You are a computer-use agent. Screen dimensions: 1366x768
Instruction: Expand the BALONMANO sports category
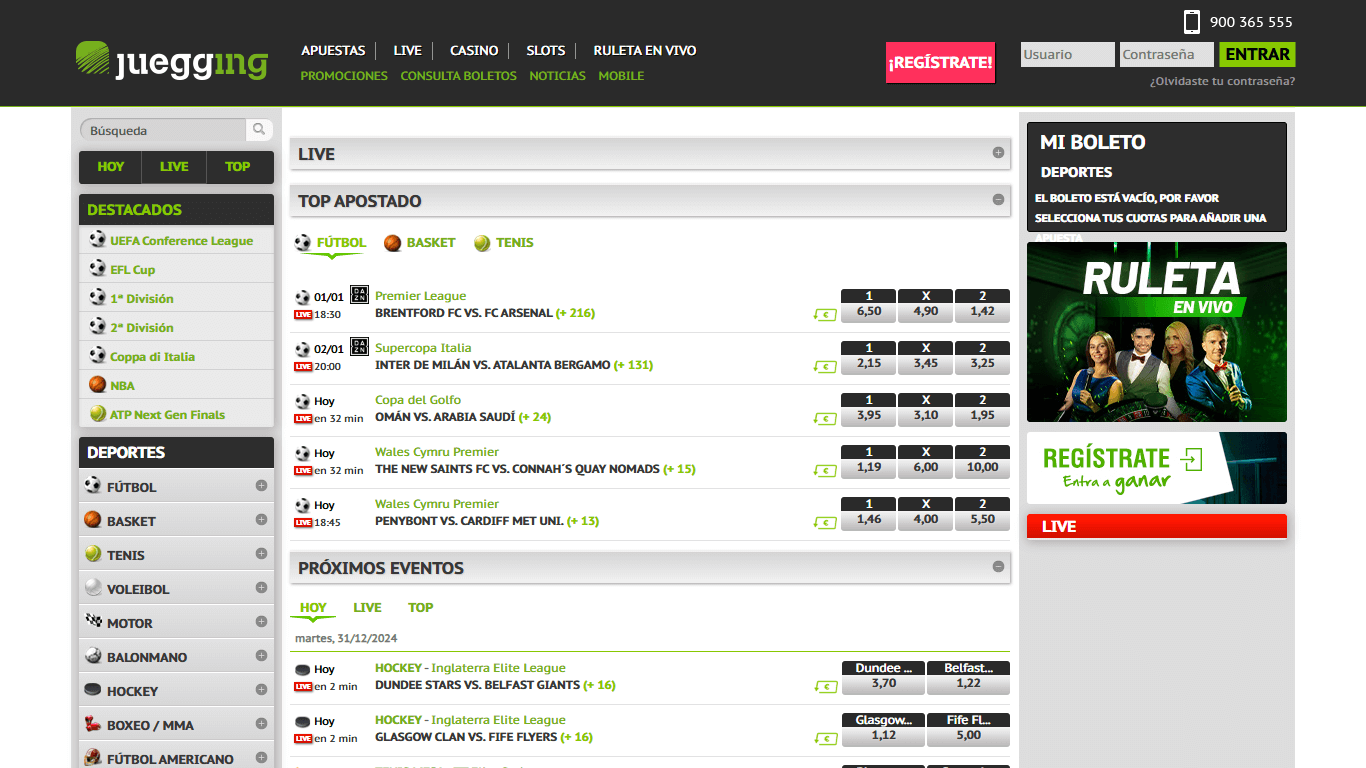tap(261, 656)
